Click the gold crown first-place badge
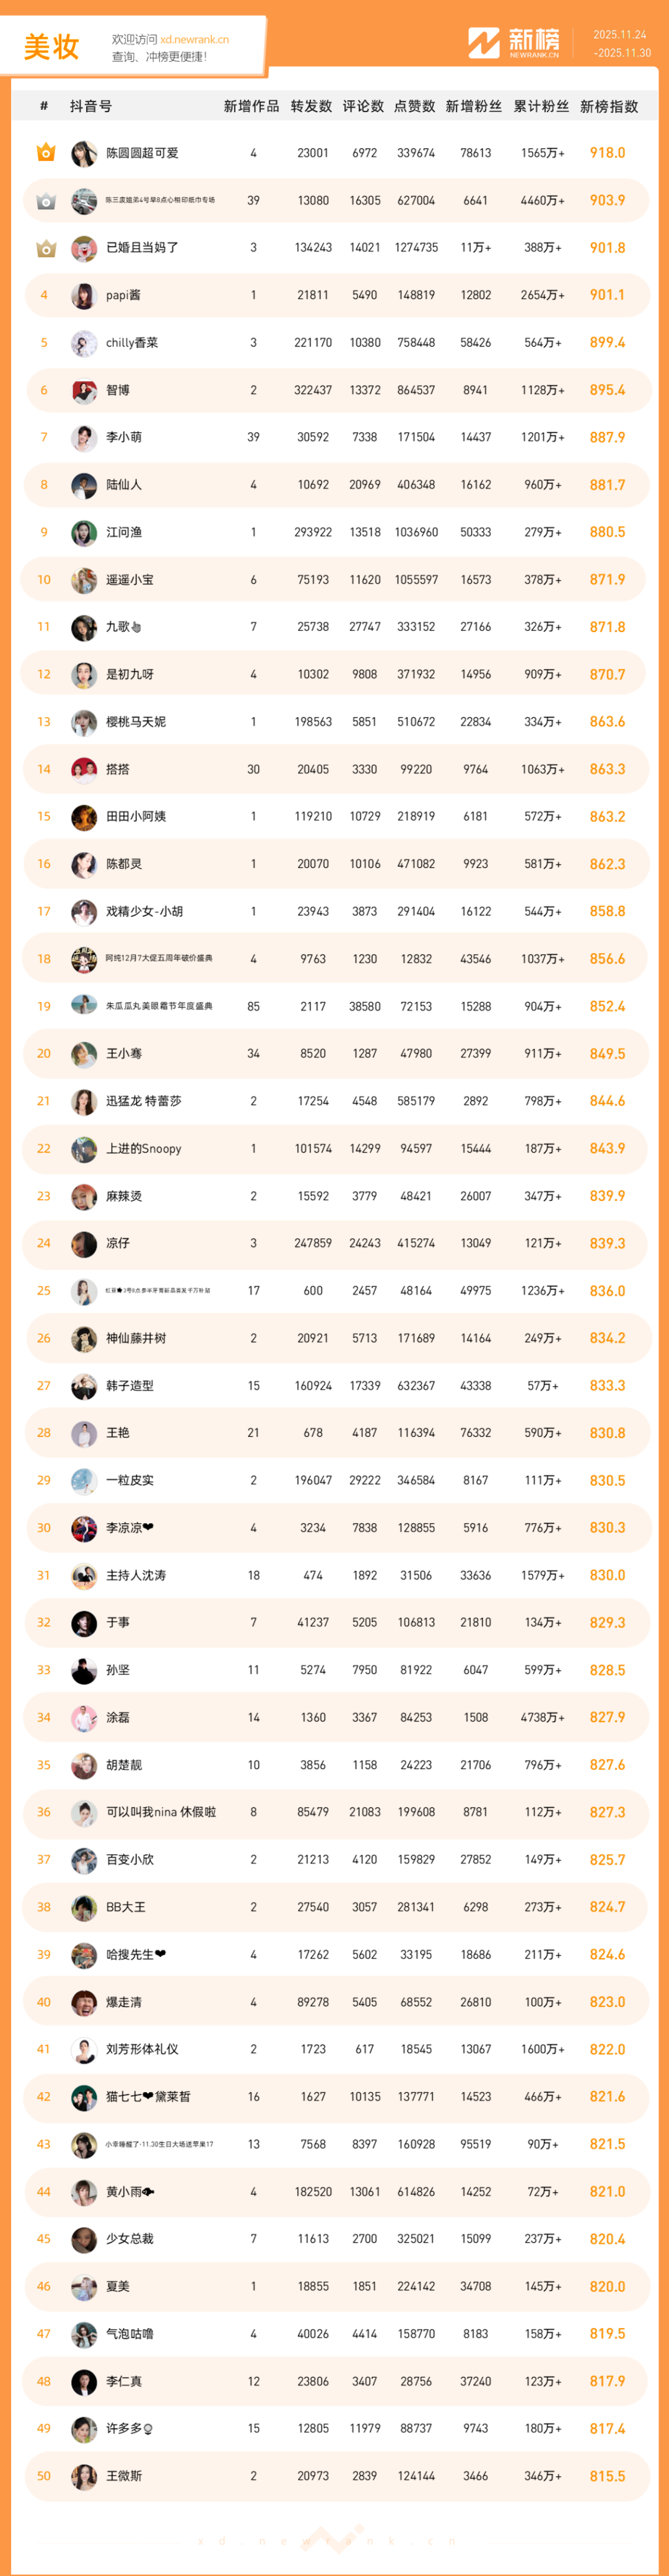Image resolution: width=669 pixels, height=2576 pixels. [x=45, y=153]
